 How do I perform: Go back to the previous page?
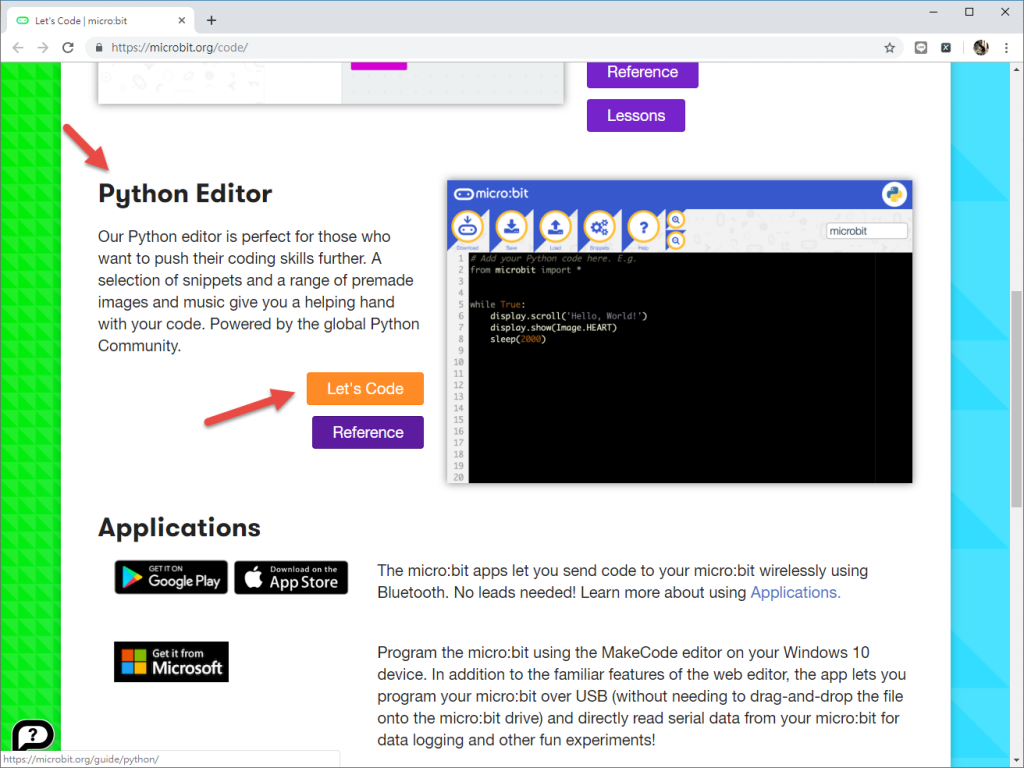[18, 48]
